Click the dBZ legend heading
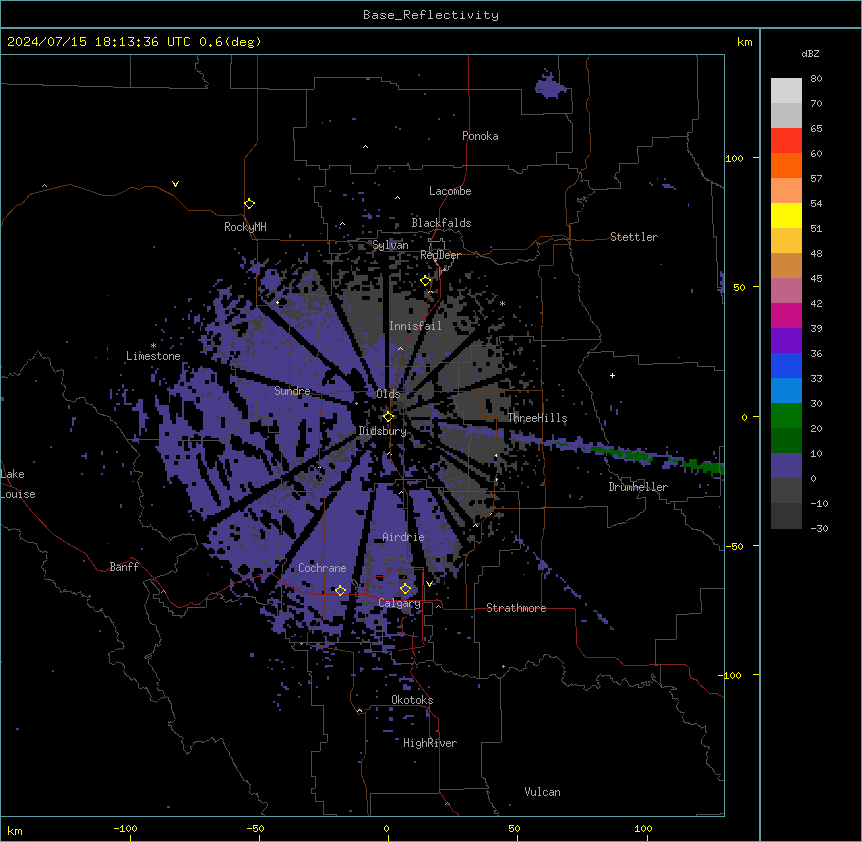Image resolution: width=862 pixels, height=842 pixels. pos(810,54)
